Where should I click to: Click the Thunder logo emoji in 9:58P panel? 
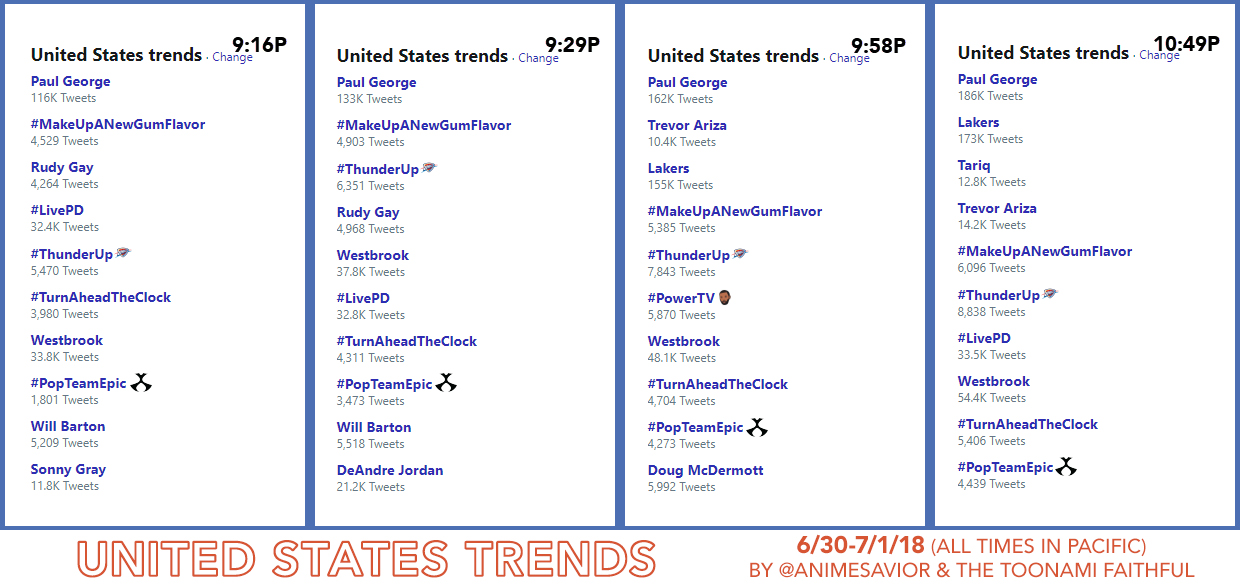click(x=740, y=254)
